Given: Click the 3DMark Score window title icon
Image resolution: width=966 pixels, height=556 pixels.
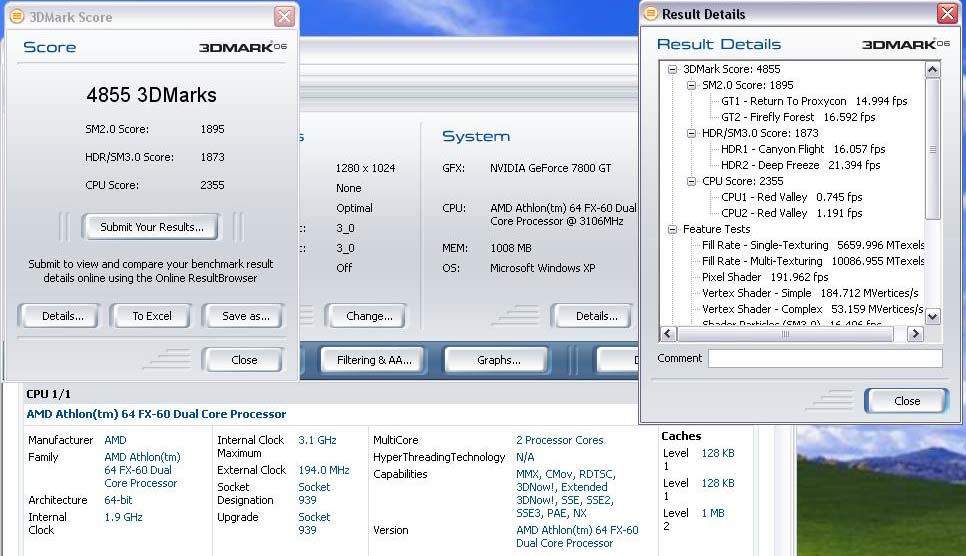Looking at the screenshot, I should point(17,17).
